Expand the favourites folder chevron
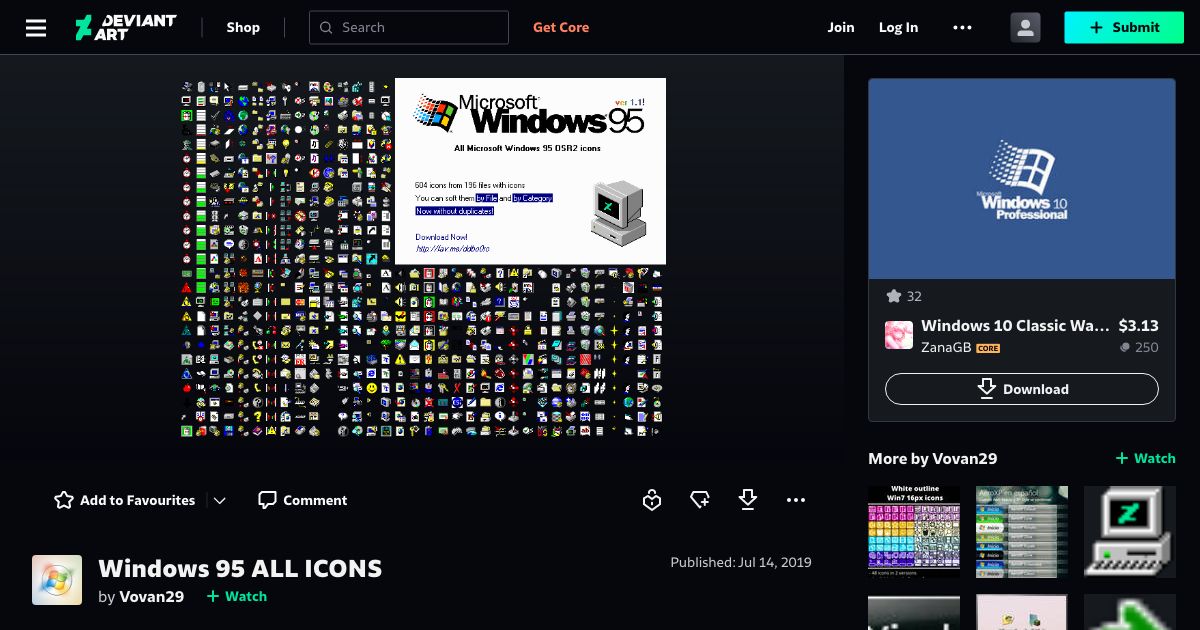Image resolution: width=1200 pixels, height=630 pixels. [220, 500]
